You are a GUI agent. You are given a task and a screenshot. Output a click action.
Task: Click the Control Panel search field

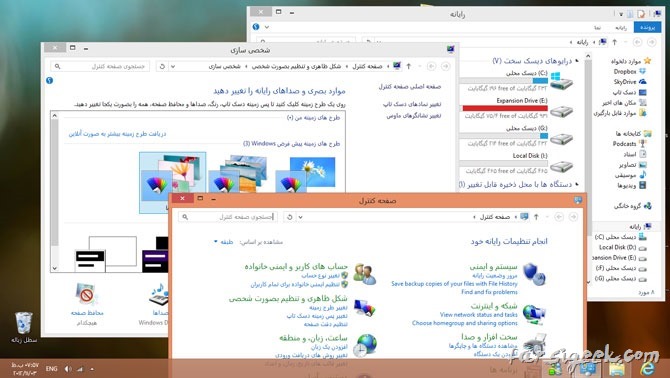(227, 217)
